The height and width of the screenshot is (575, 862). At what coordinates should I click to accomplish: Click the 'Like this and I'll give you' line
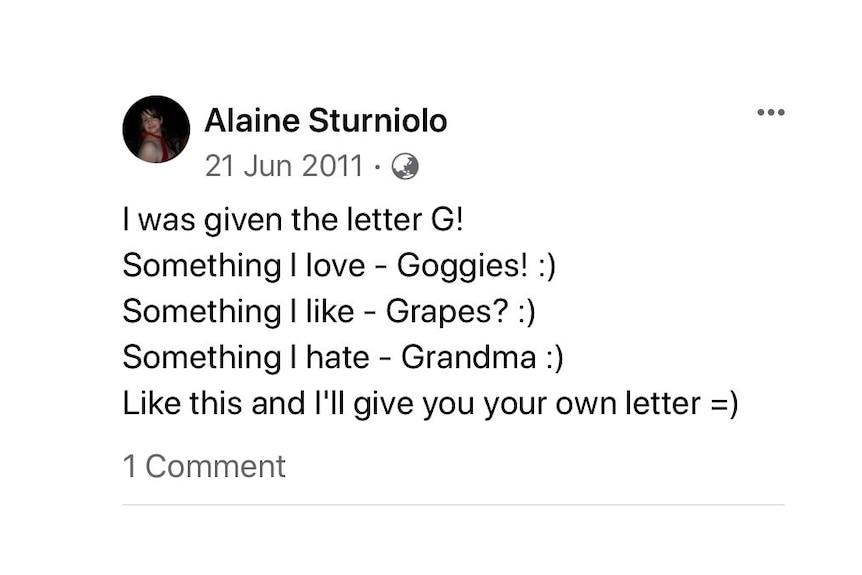click(x=430, y=403)
